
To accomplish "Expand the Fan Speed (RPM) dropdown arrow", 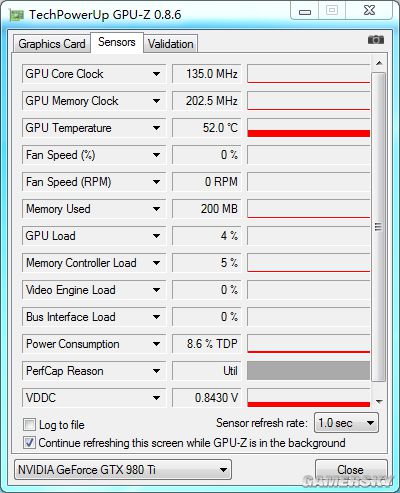I will click(156, 182).
